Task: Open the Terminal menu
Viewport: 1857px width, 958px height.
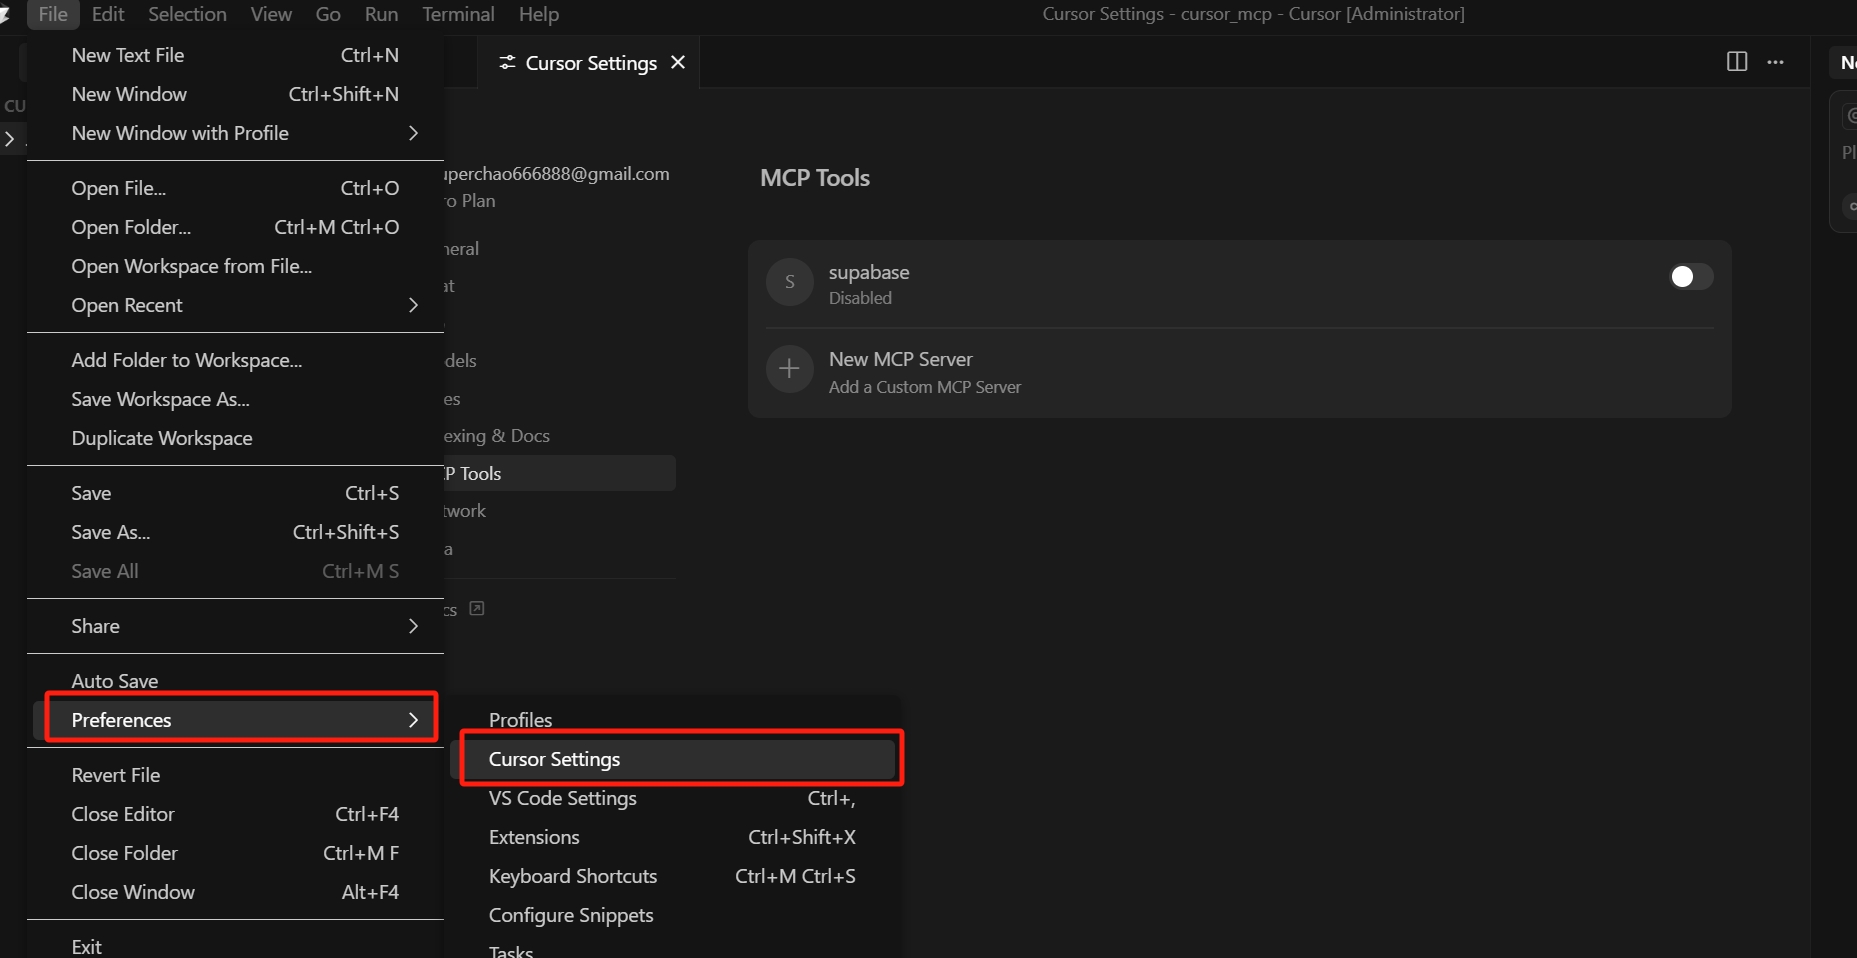Action: tap(458, 14)
